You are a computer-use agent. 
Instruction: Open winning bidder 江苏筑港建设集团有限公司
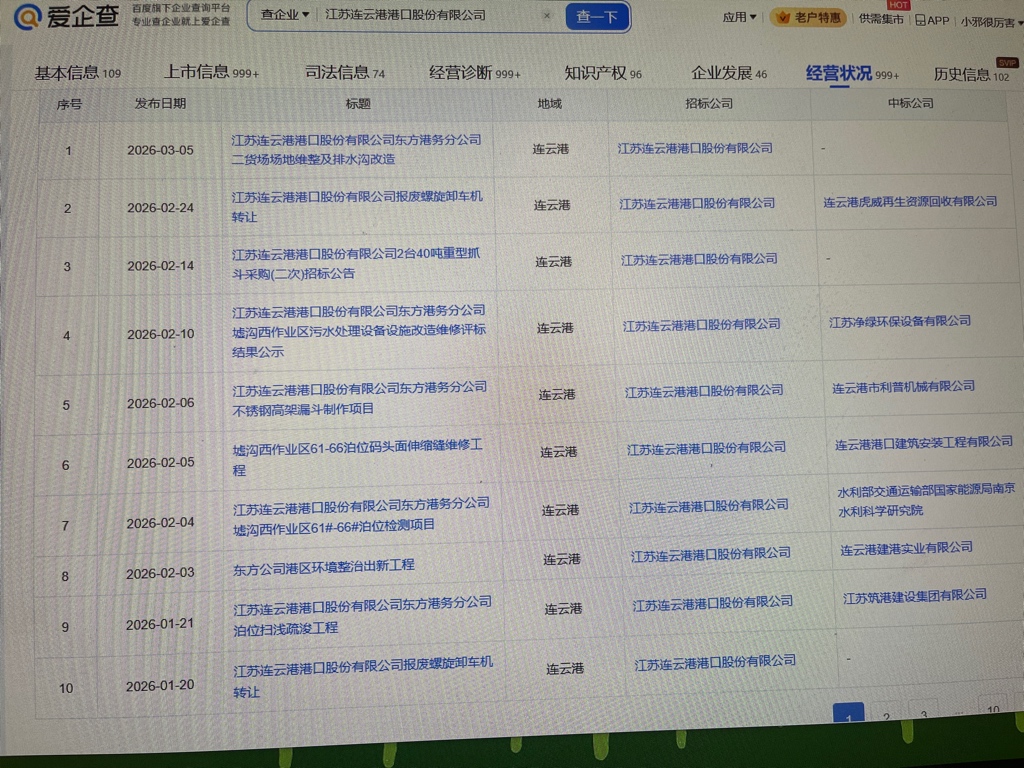click(914, 597)
